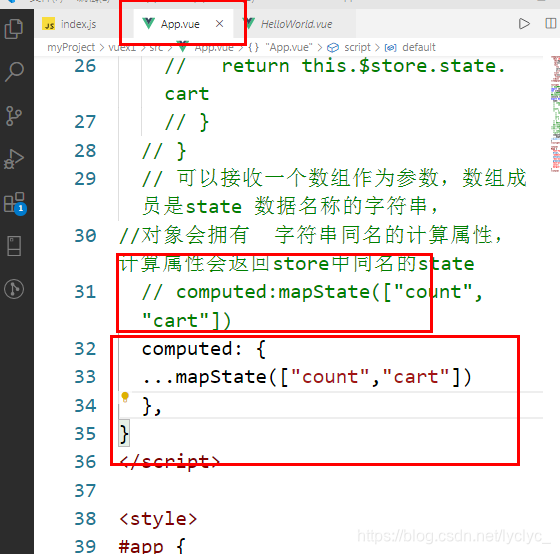
Task: Click the lightbulb quick-fix icon
Action: point(125,397)
